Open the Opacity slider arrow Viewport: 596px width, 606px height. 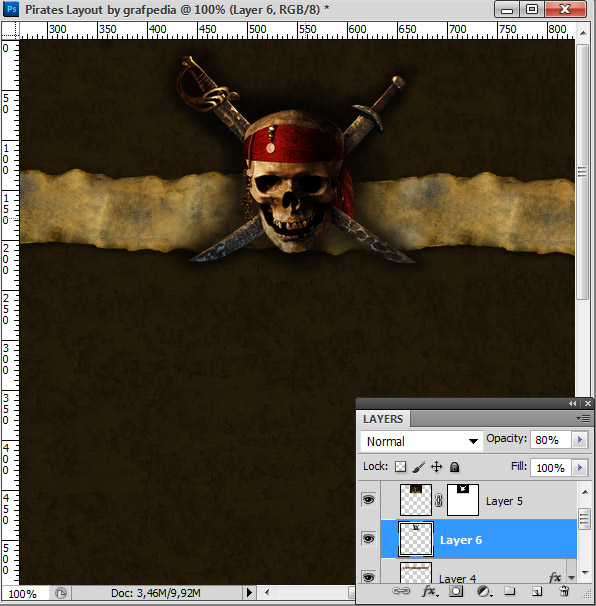(579, 440)
